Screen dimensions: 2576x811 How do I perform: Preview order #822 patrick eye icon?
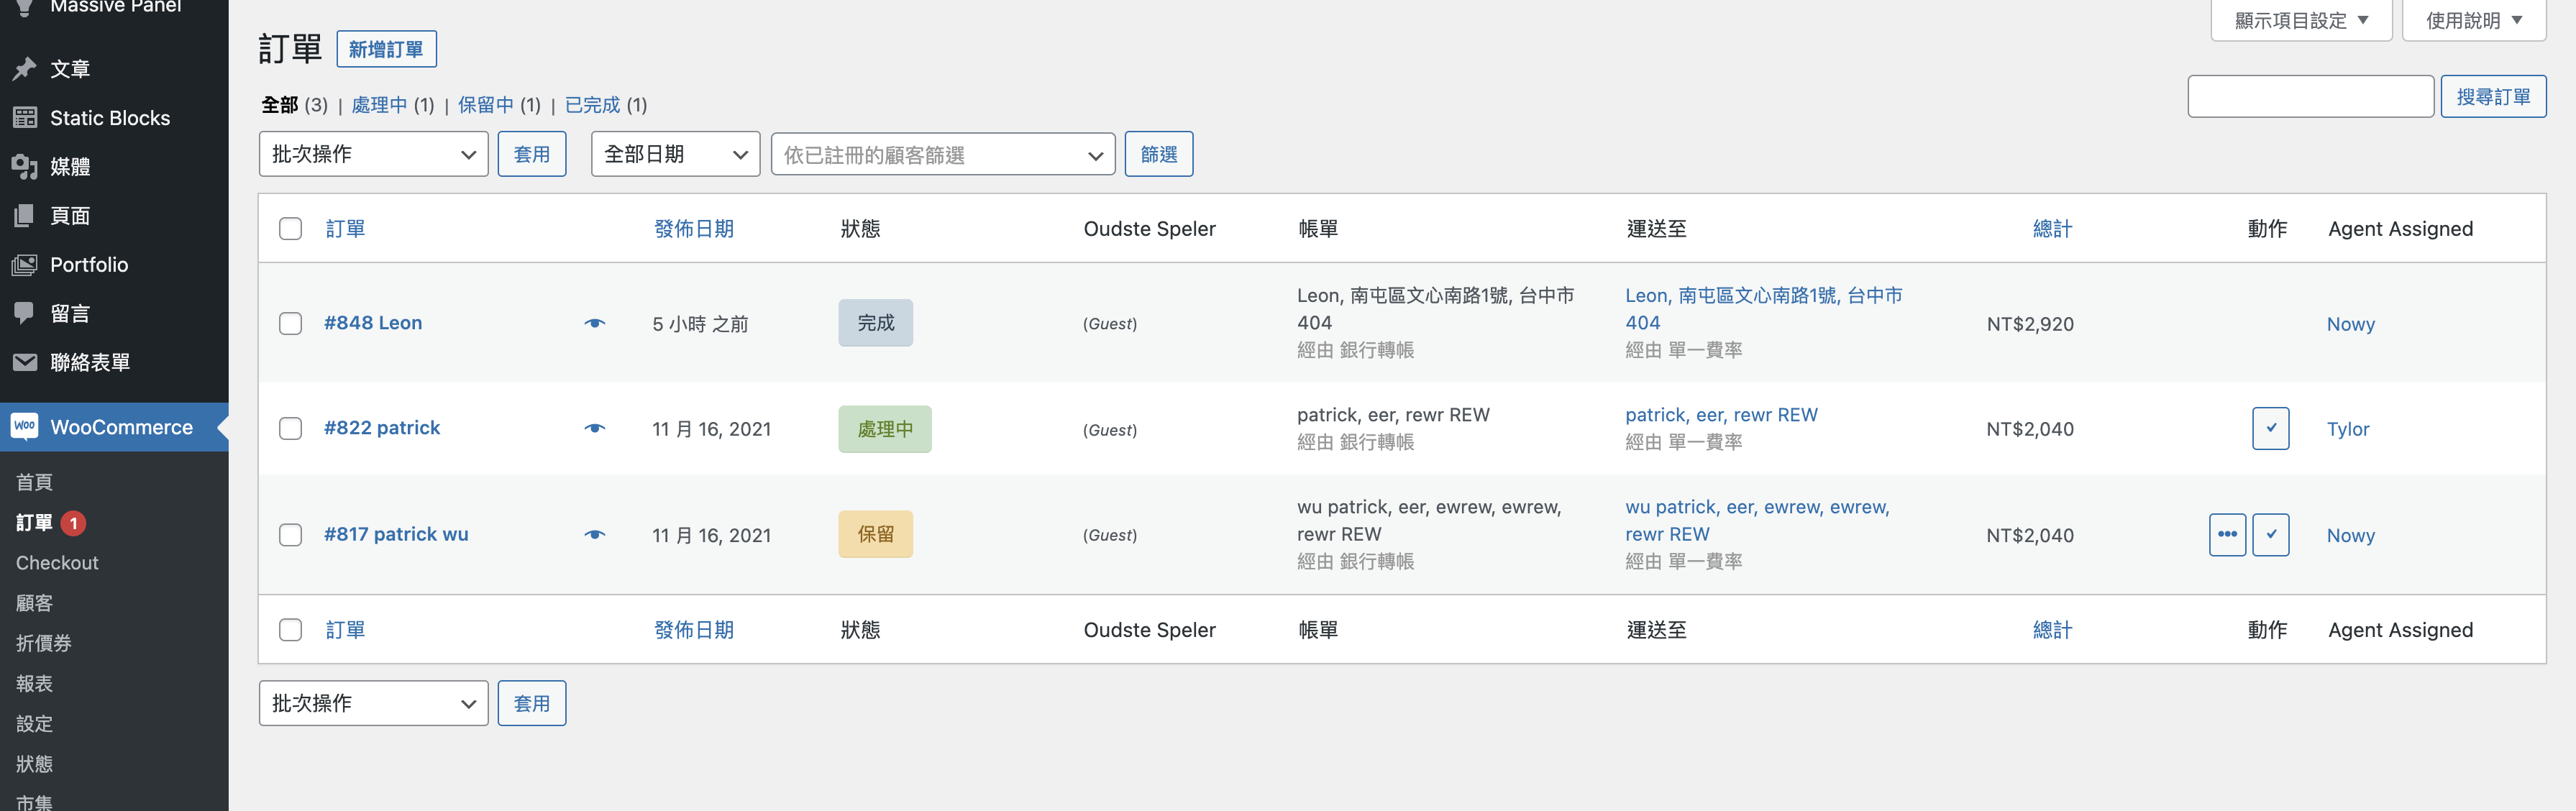tap(595, 428)
